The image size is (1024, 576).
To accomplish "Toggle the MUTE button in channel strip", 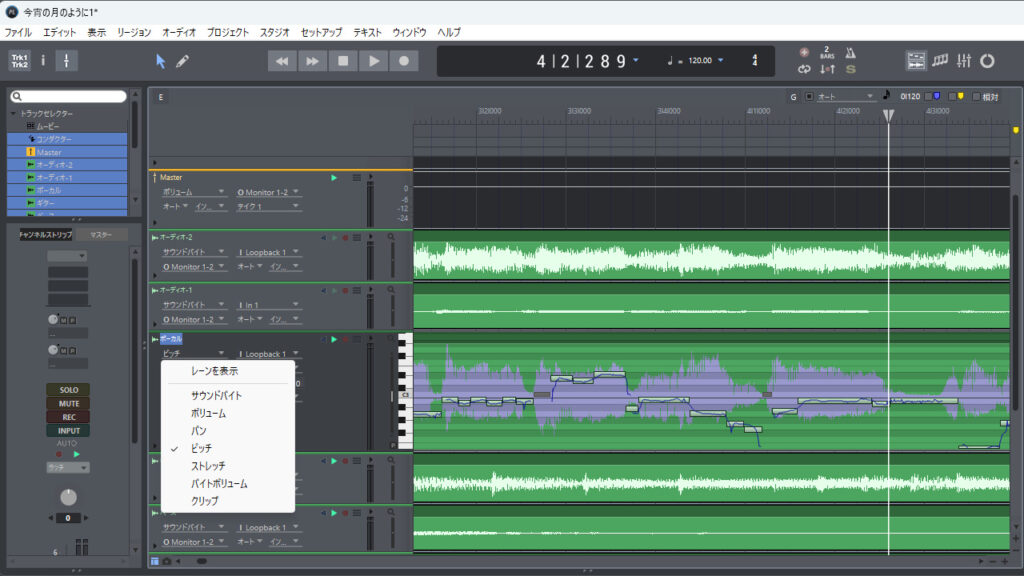I will pyautogui.click(x=68, y=403).
